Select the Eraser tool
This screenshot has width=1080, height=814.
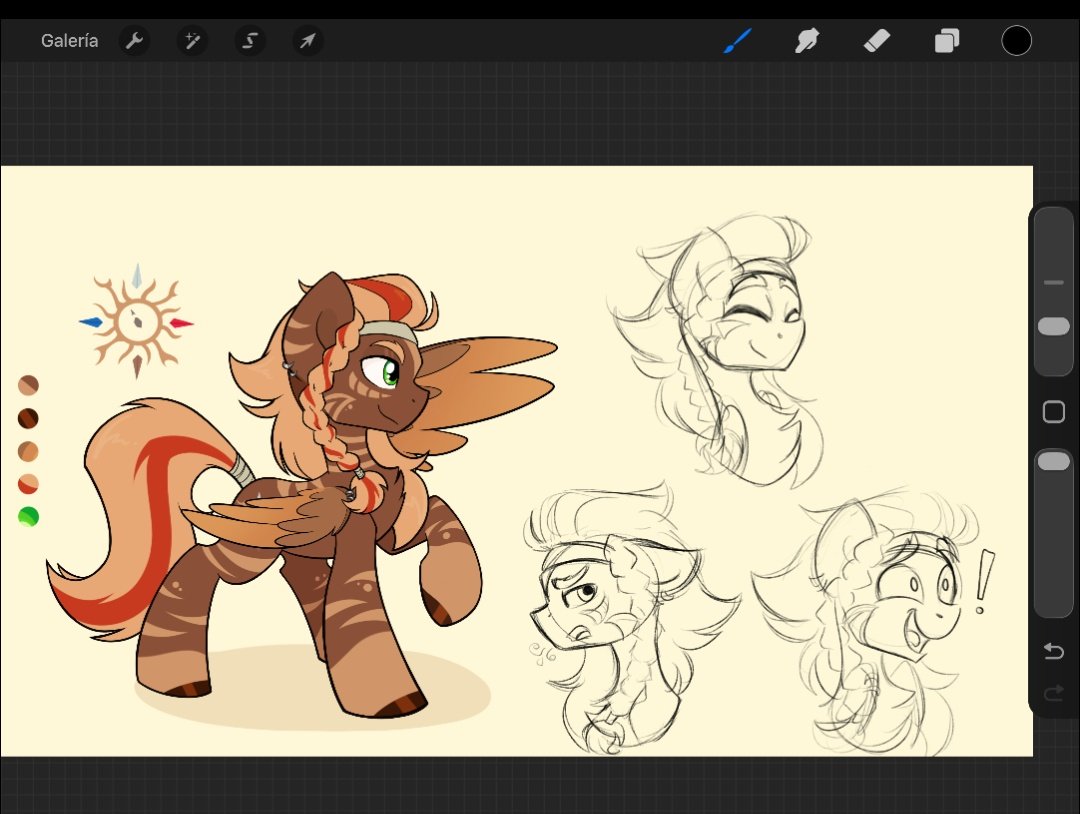(877, 41)
